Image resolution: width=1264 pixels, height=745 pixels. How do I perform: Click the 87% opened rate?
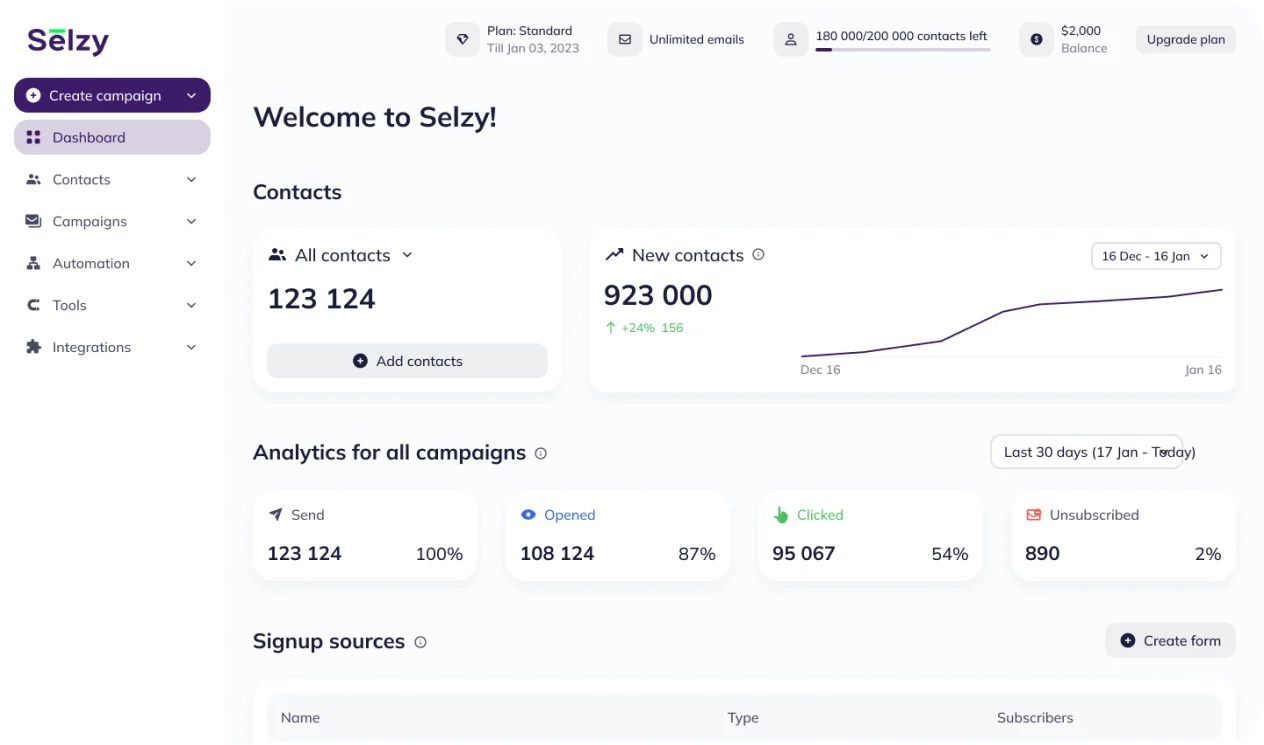point(697,554)
